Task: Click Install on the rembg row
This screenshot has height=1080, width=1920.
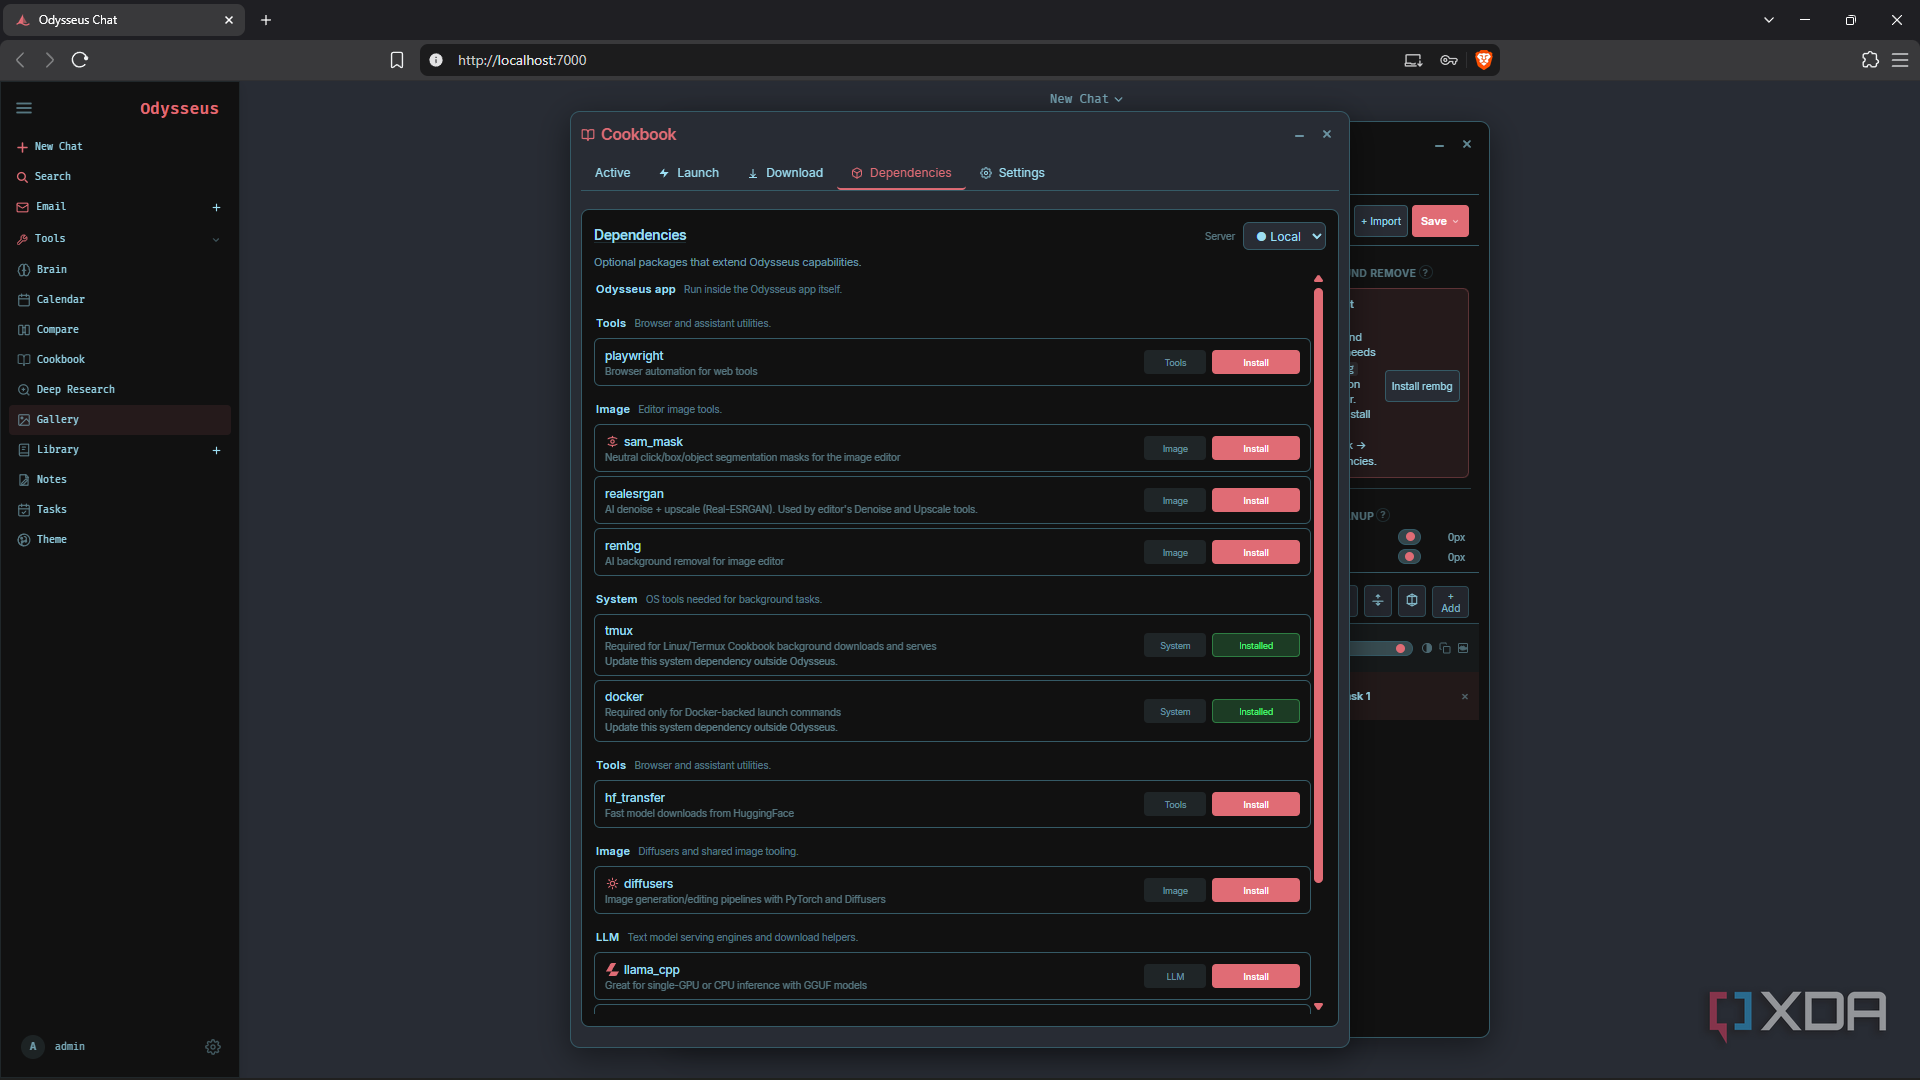Action: 1256,553
